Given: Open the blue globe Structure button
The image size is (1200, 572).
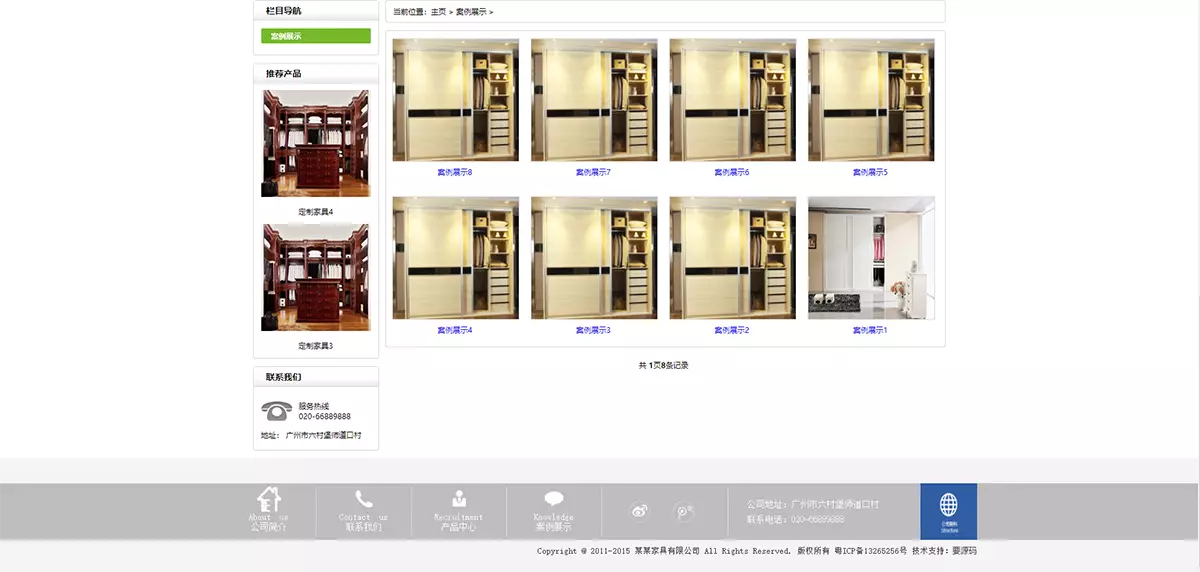Looking at the screenshot, I should click(x=948, y=511).
